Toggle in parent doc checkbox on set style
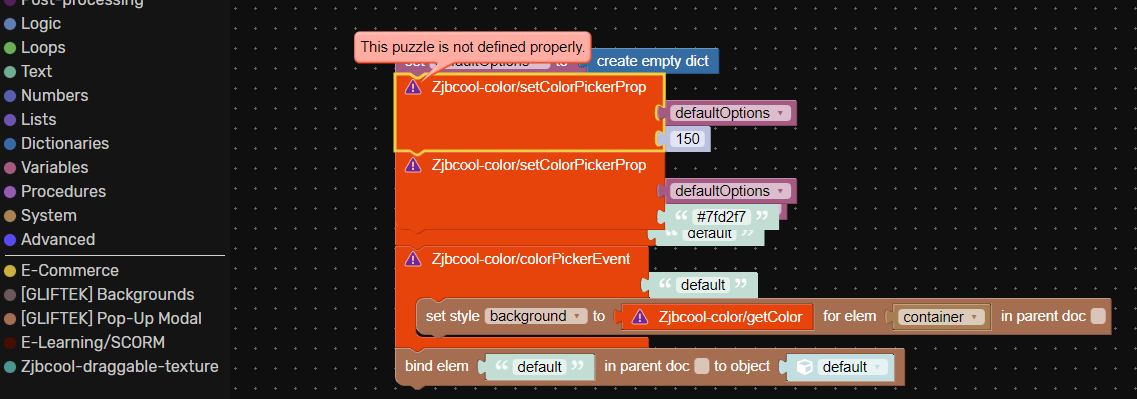This screenshot has height=399, width=1137. (x=1098, y=316)
